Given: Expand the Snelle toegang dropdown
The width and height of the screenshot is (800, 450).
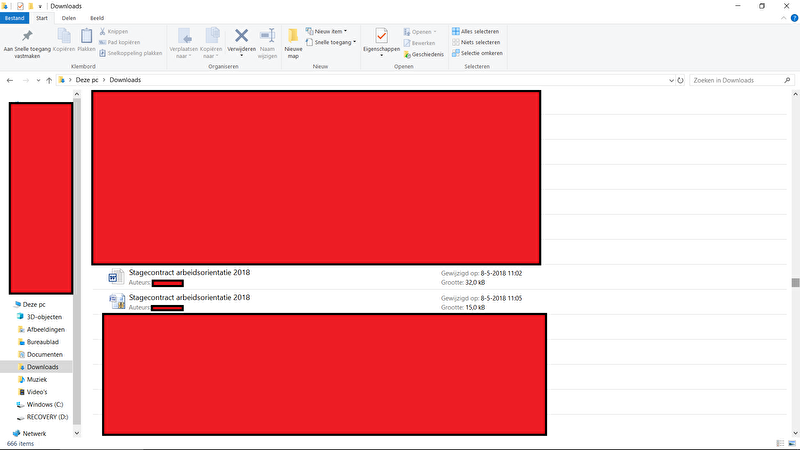Looking at the screenshot, I should [332, 42].
